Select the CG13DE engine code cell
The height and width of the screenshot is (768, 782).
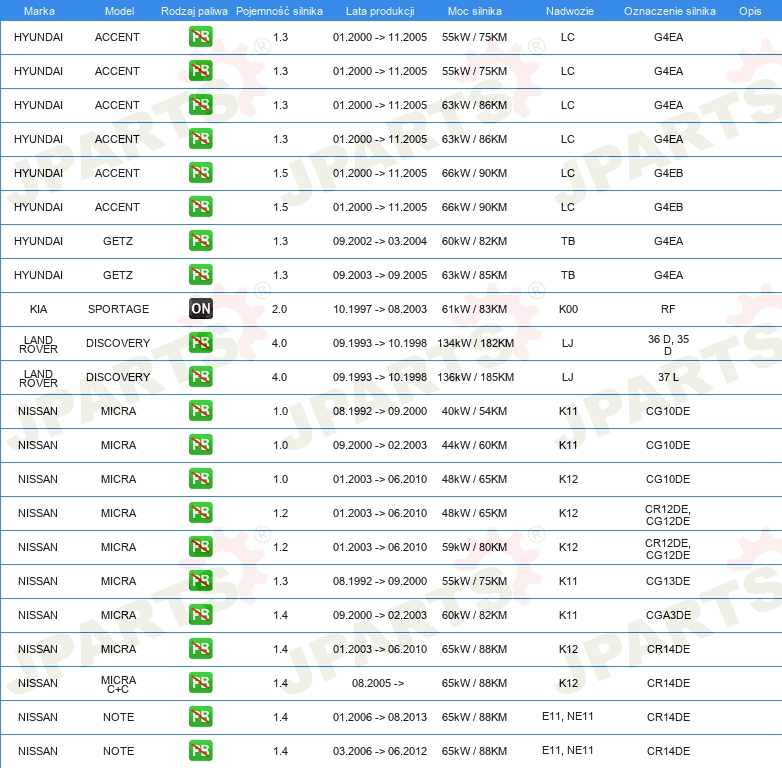coord(668,581)
